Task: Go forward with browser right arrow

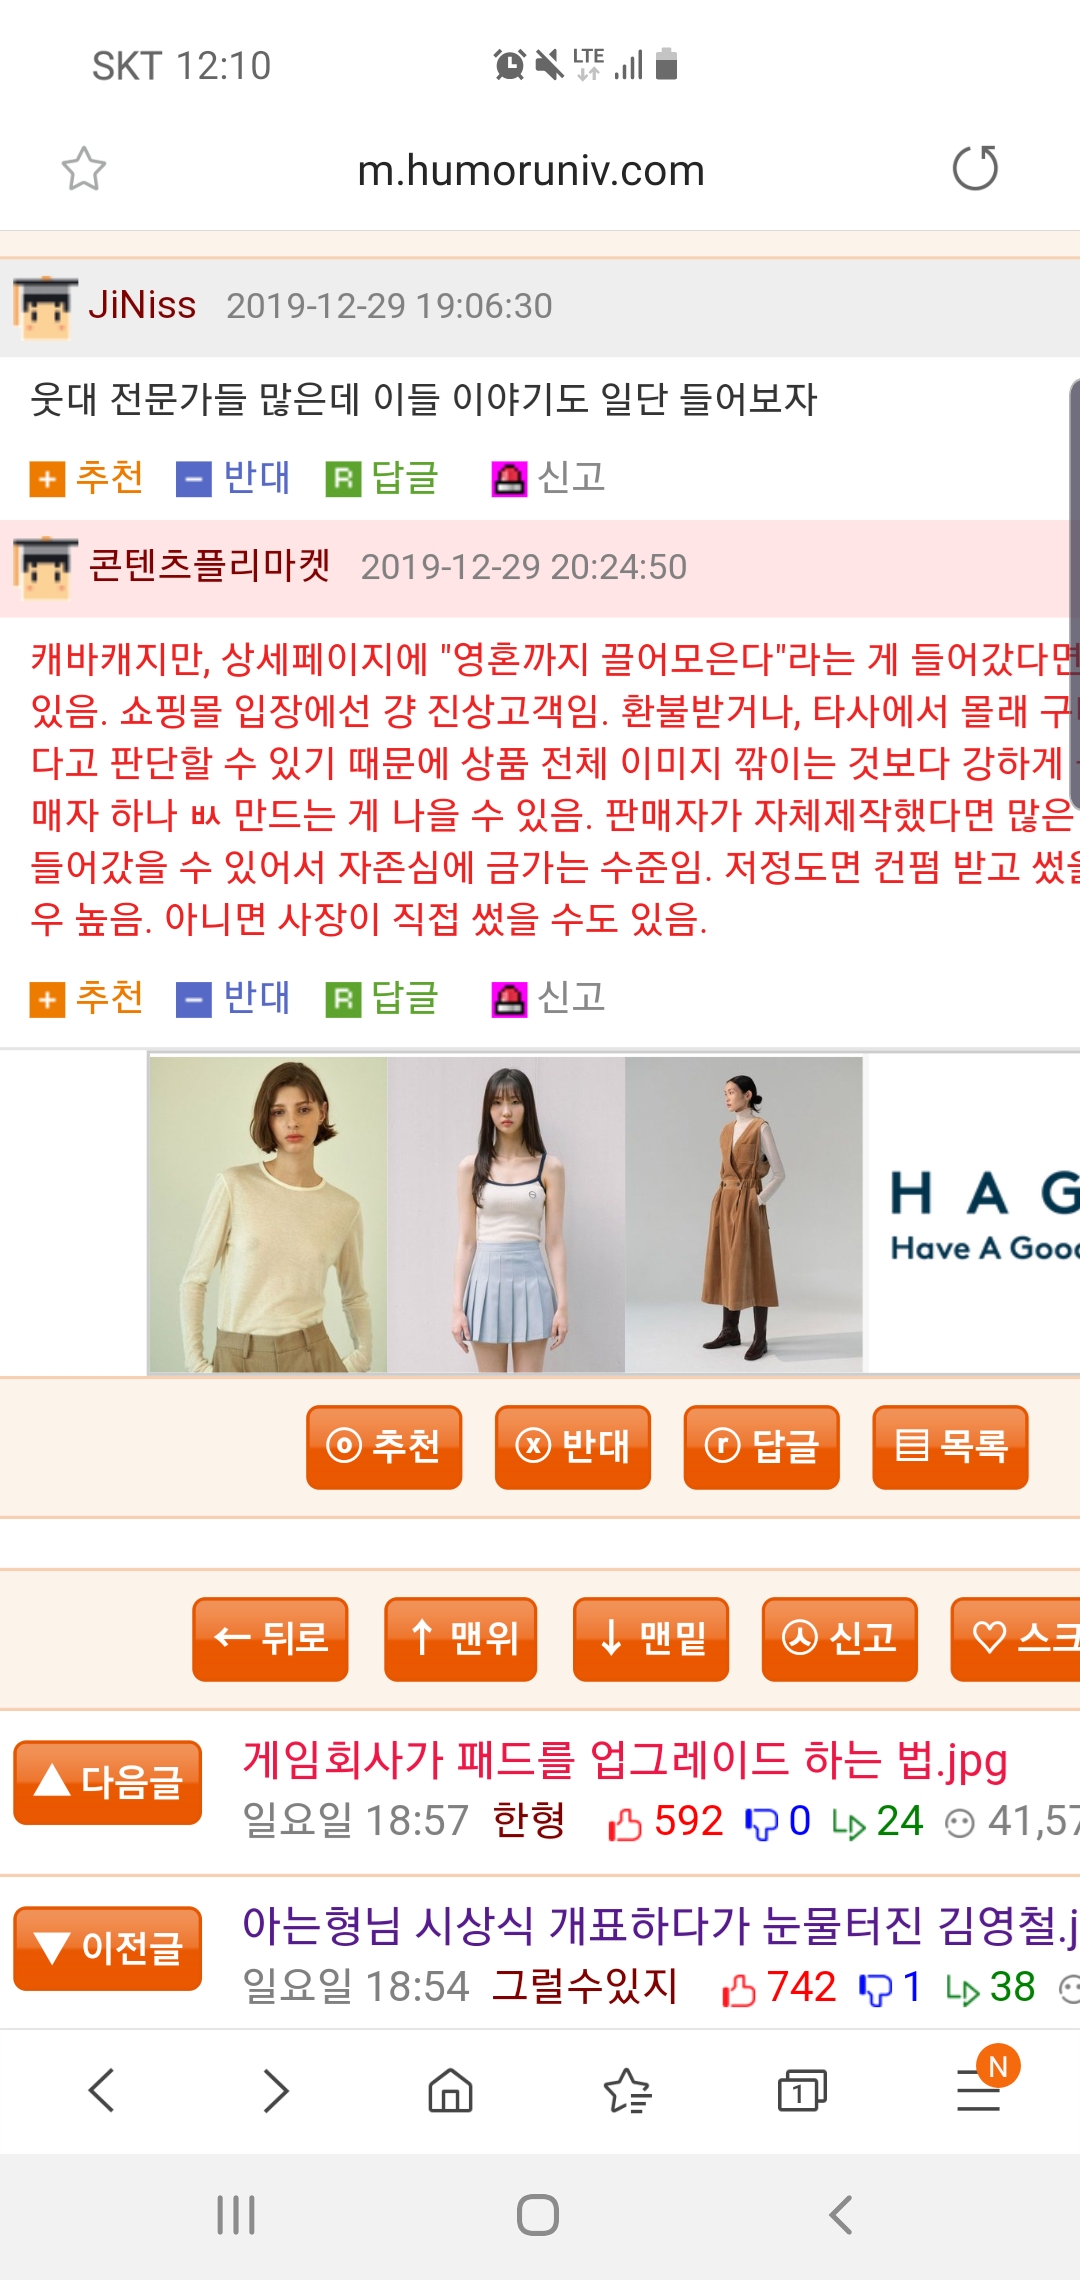Action: coord(276,2090)
